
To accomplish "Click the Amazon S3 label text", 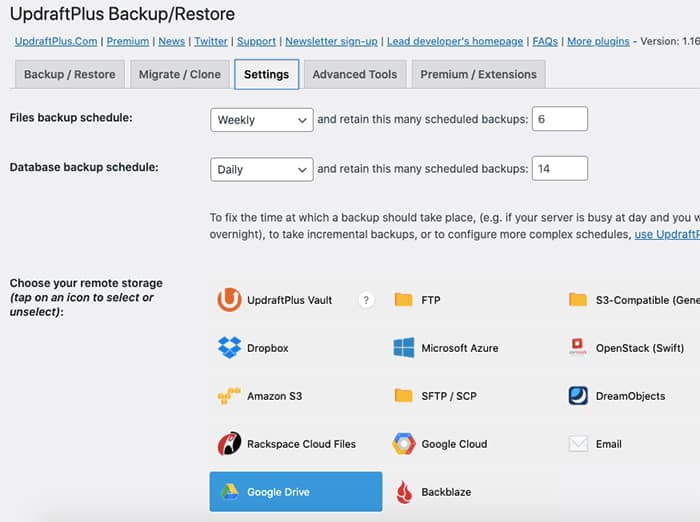I will pyautogui.click(x=275, y=396).
